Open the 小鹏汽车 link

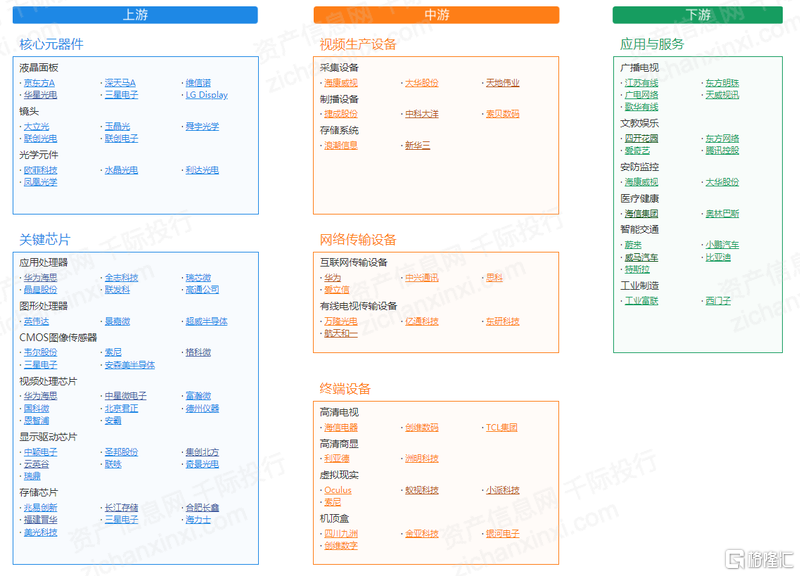point(722,245)
